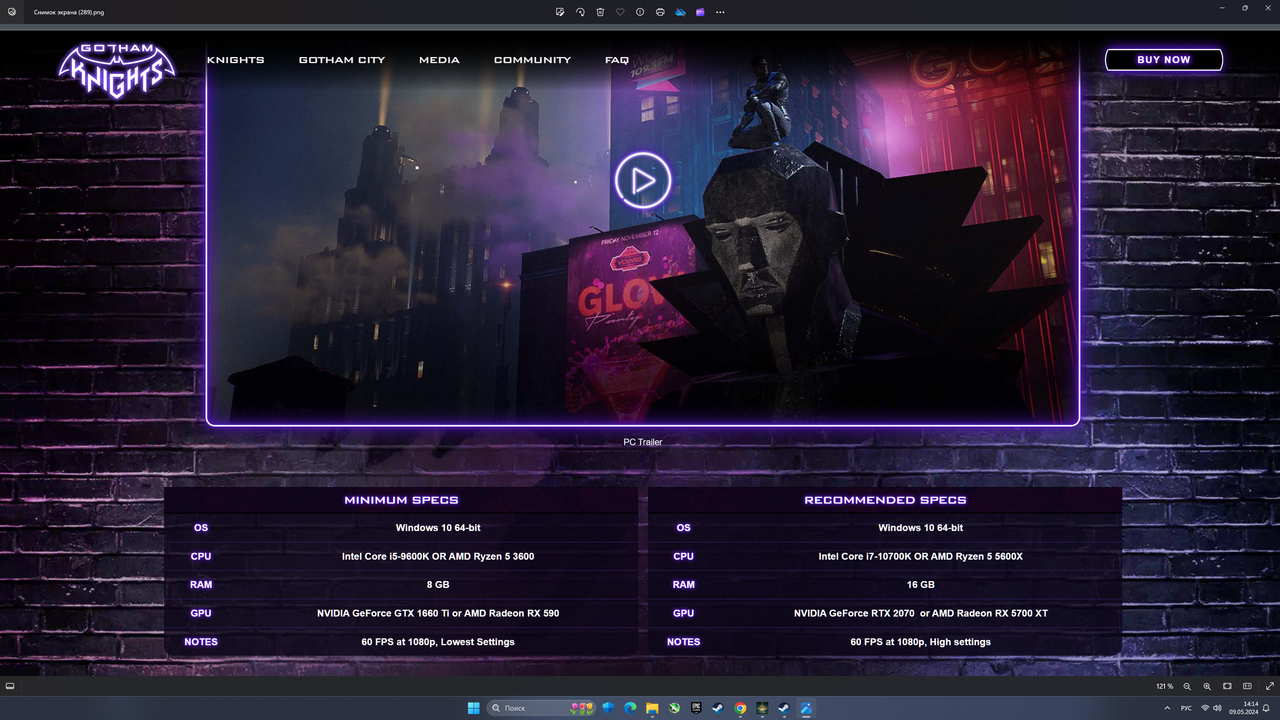Mark the image as favorite with the heart icon
This screenshot has width=1280, height=720.
coord(620,12)
